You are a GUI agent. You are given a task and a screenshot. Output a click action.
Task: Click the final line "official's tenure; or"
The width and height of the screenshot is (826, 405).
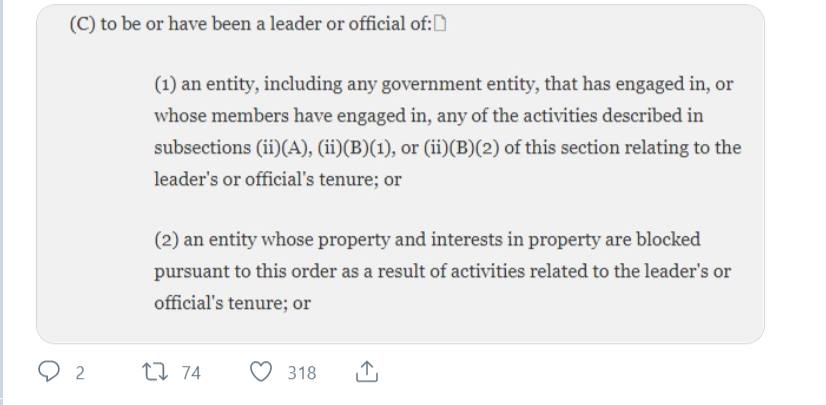(x=232, y=304)
